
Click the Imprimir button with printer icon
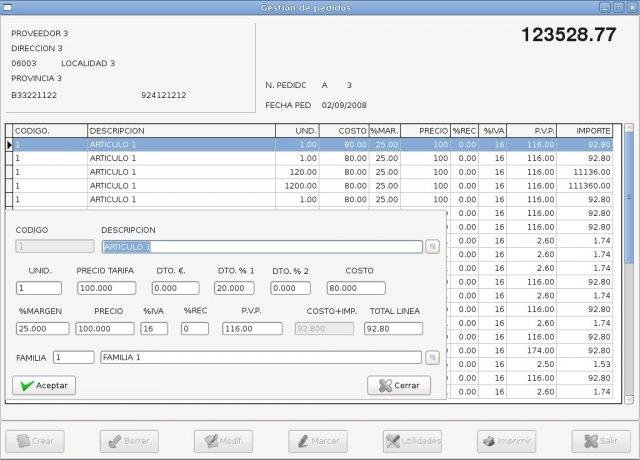click(x=507, y=441)
